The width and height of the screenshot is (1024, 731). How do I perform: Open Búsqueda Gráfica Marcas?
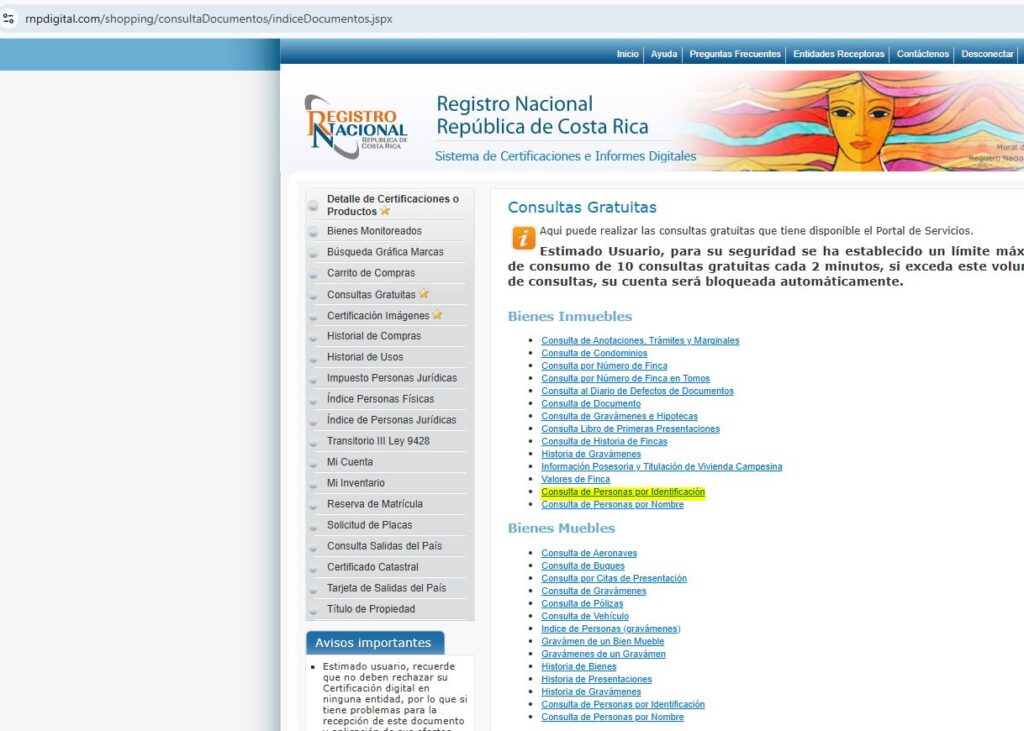385,252
